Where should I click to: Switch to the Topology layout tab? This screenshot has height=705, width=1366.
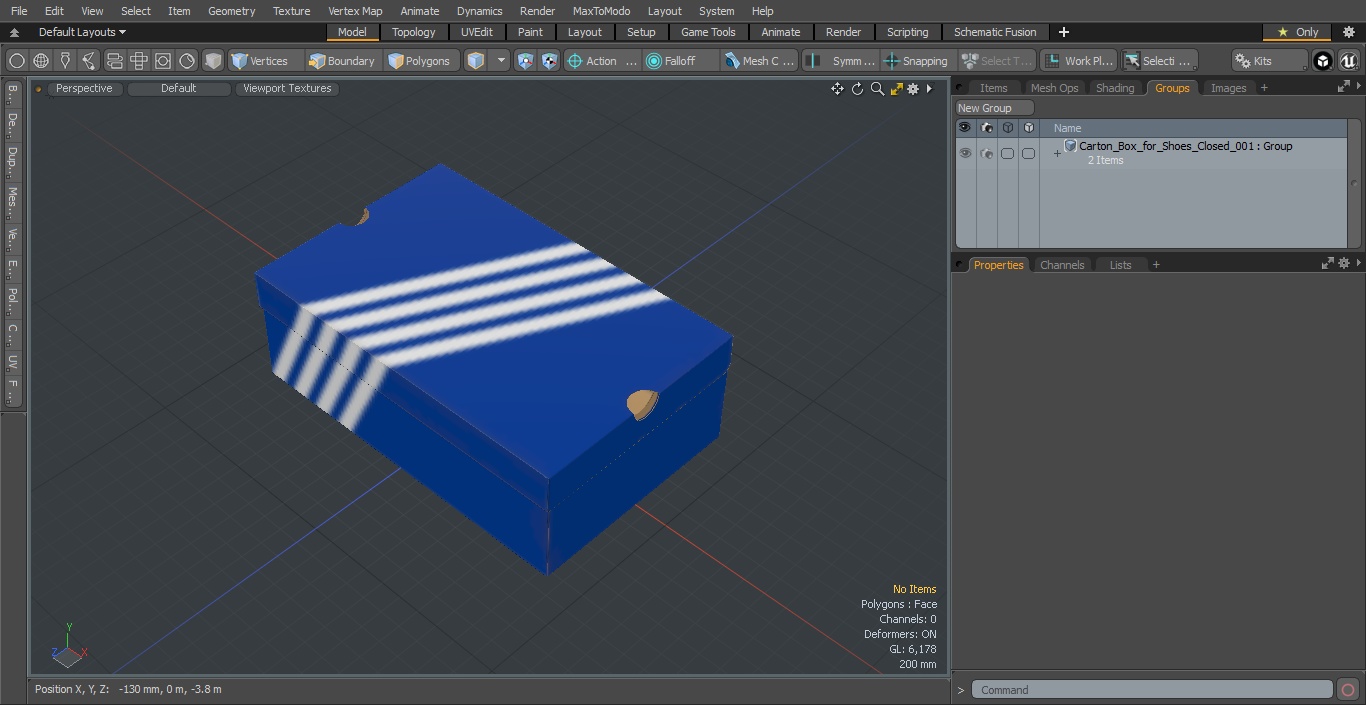click(413, 32)
